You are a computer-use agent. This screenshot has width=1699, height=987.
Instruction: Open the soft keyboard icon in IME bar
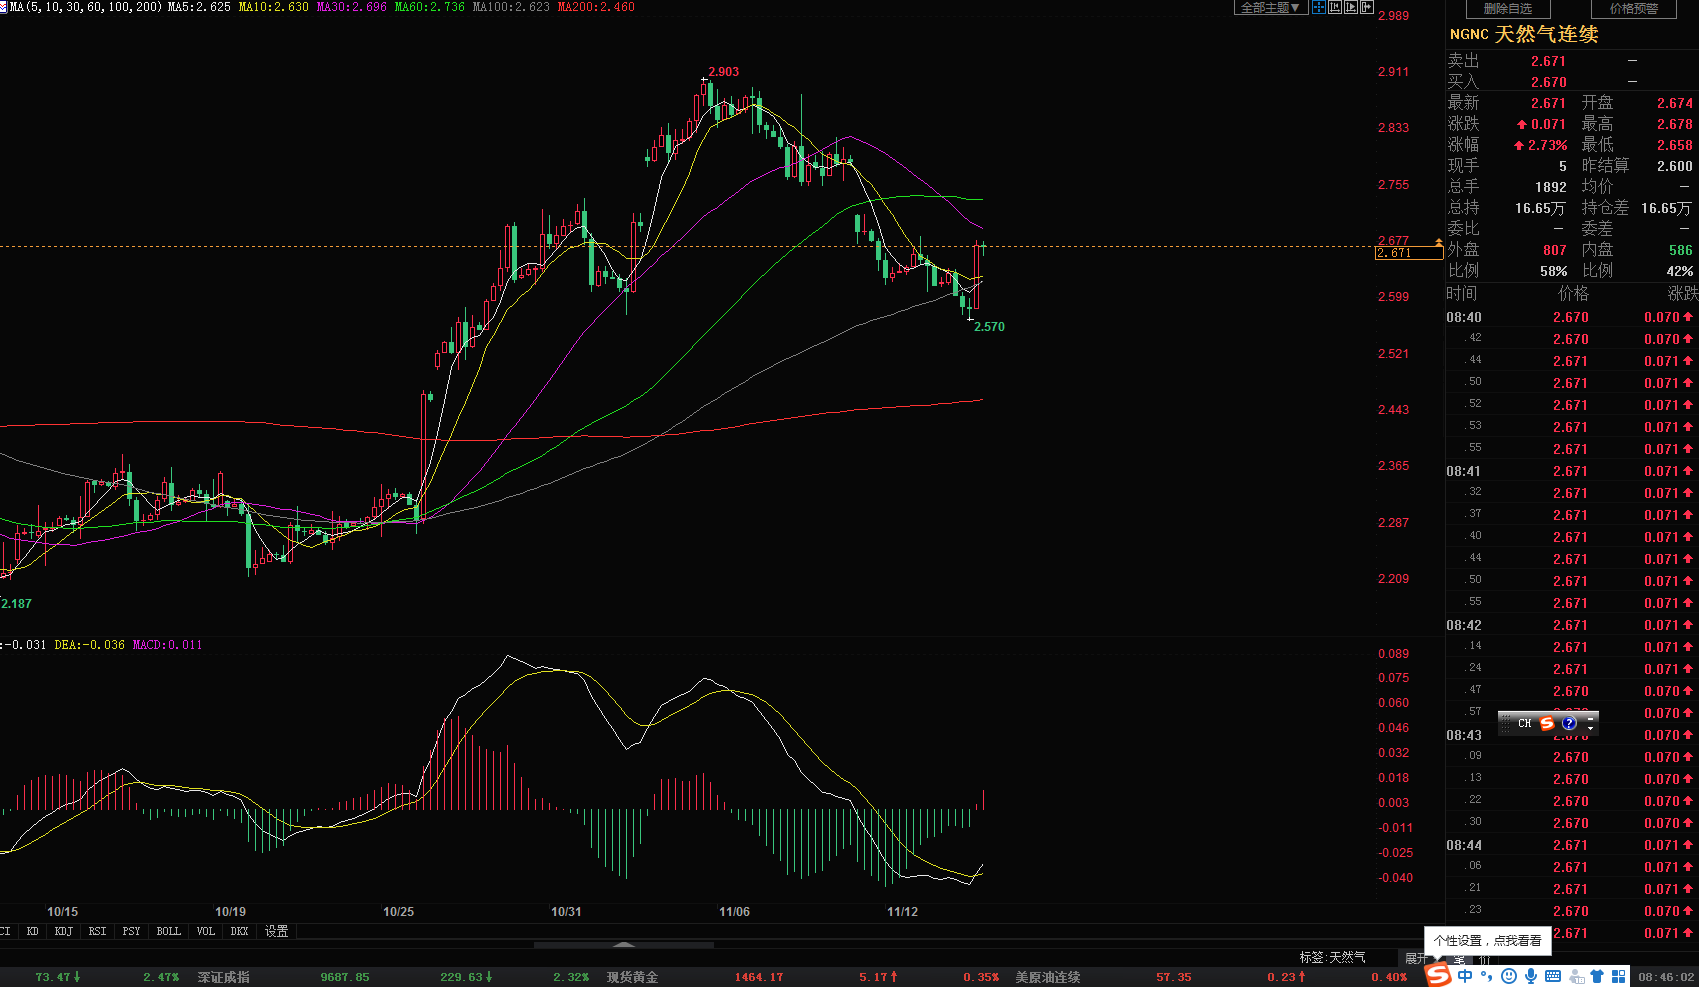(1553, 976)
